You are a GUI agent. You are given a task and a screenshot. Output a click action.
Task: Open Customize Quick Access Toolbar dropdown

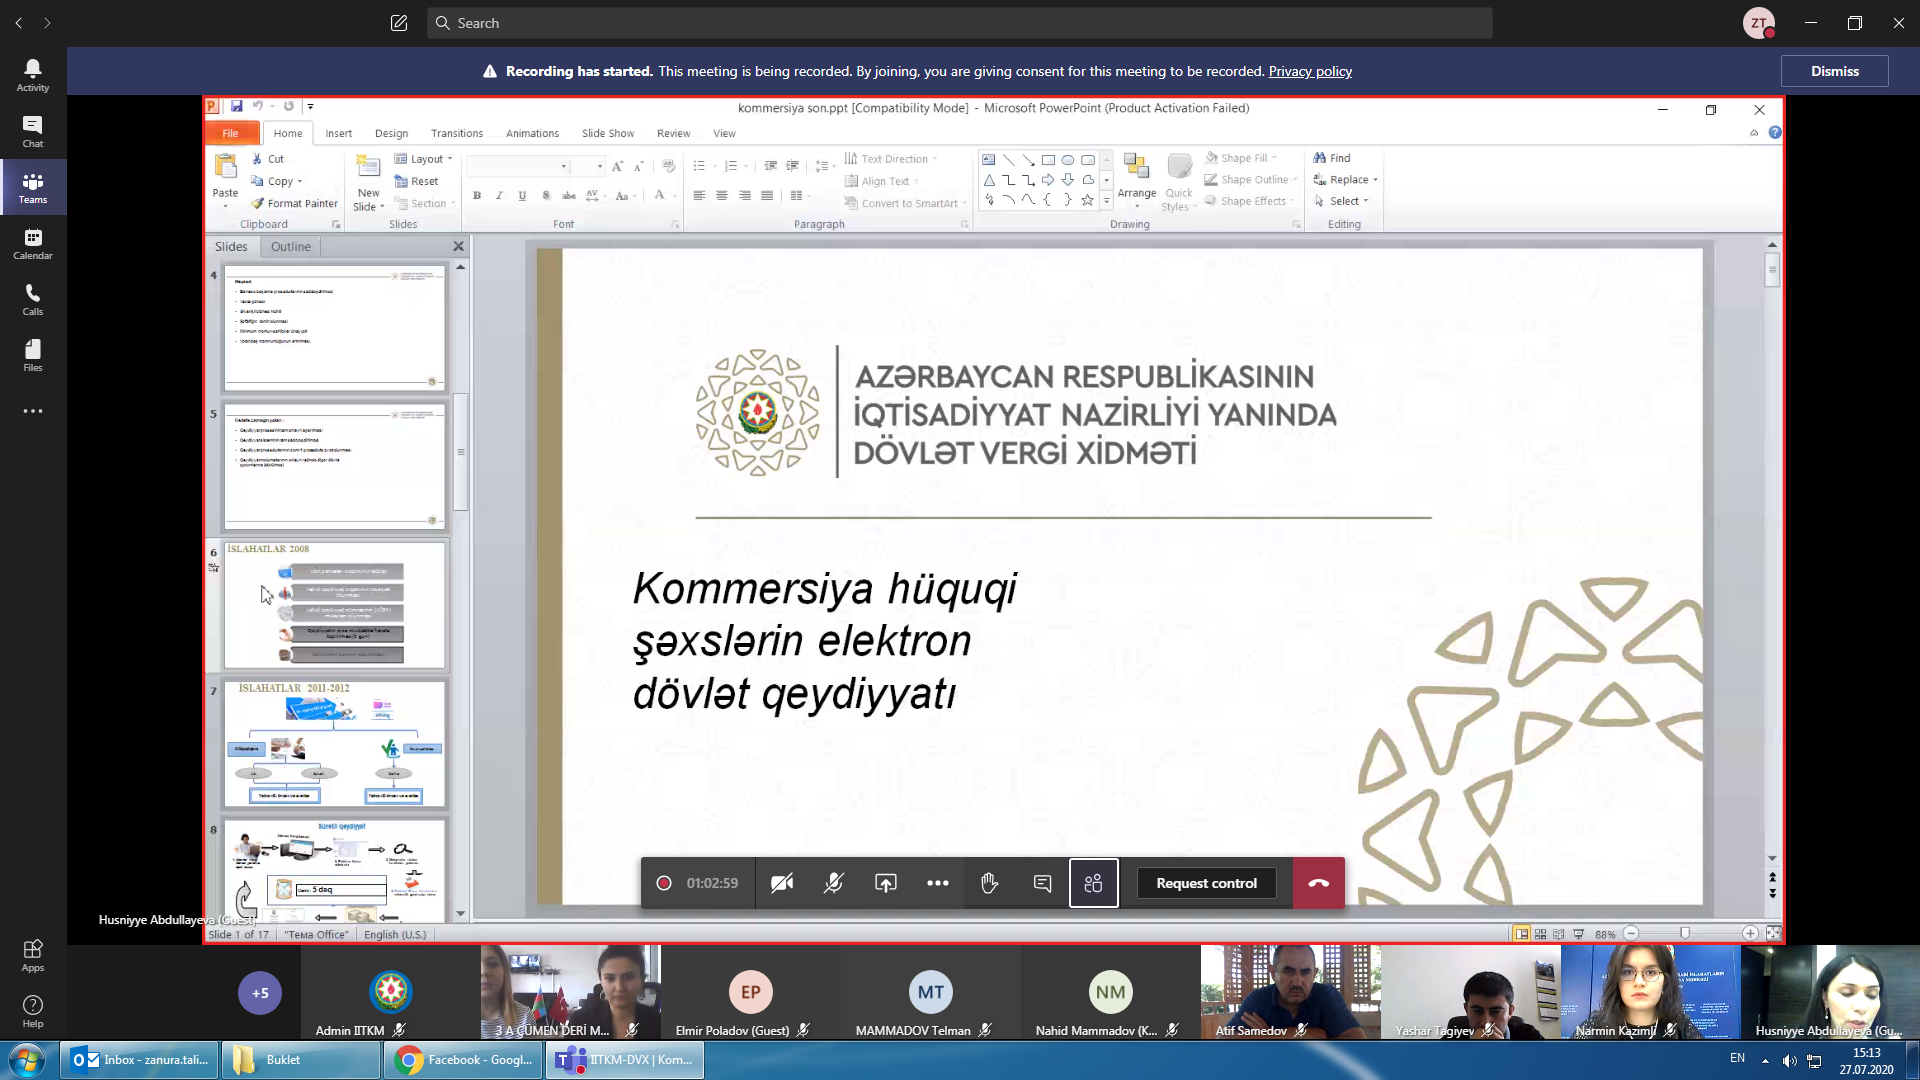310,106
